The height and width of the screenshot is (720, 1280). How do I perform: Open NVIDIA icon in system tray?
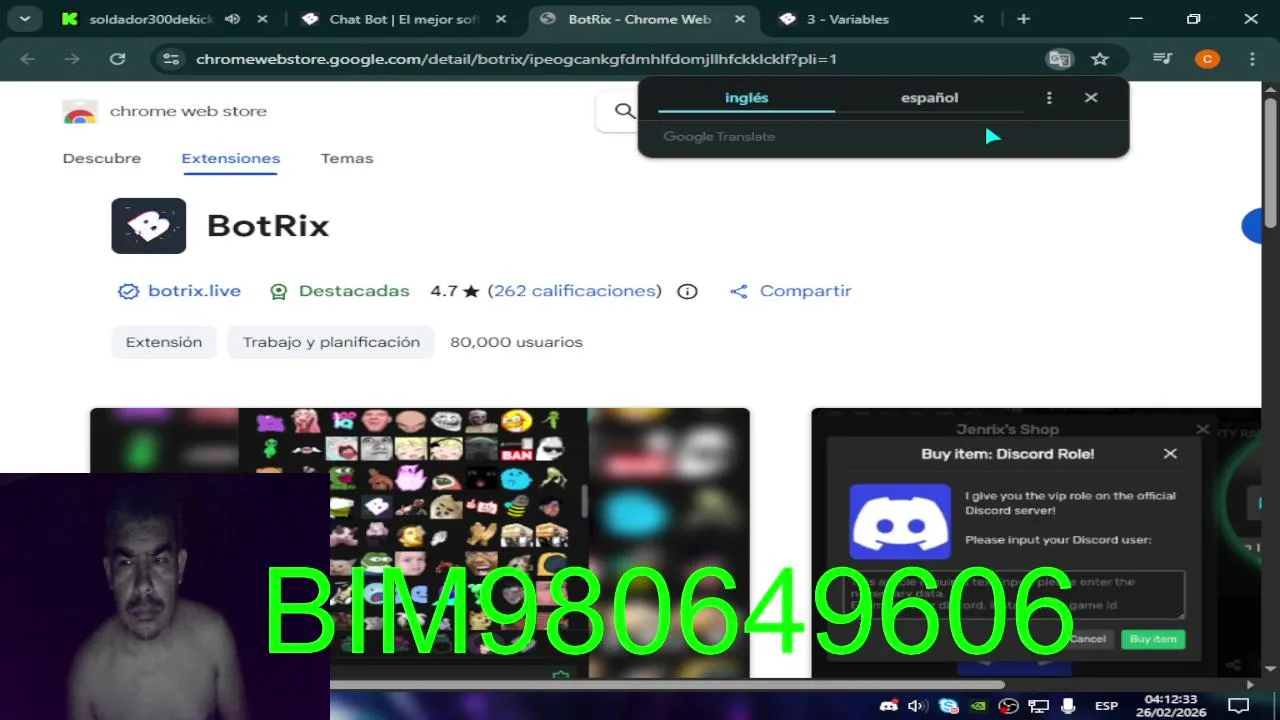point(979,706)
